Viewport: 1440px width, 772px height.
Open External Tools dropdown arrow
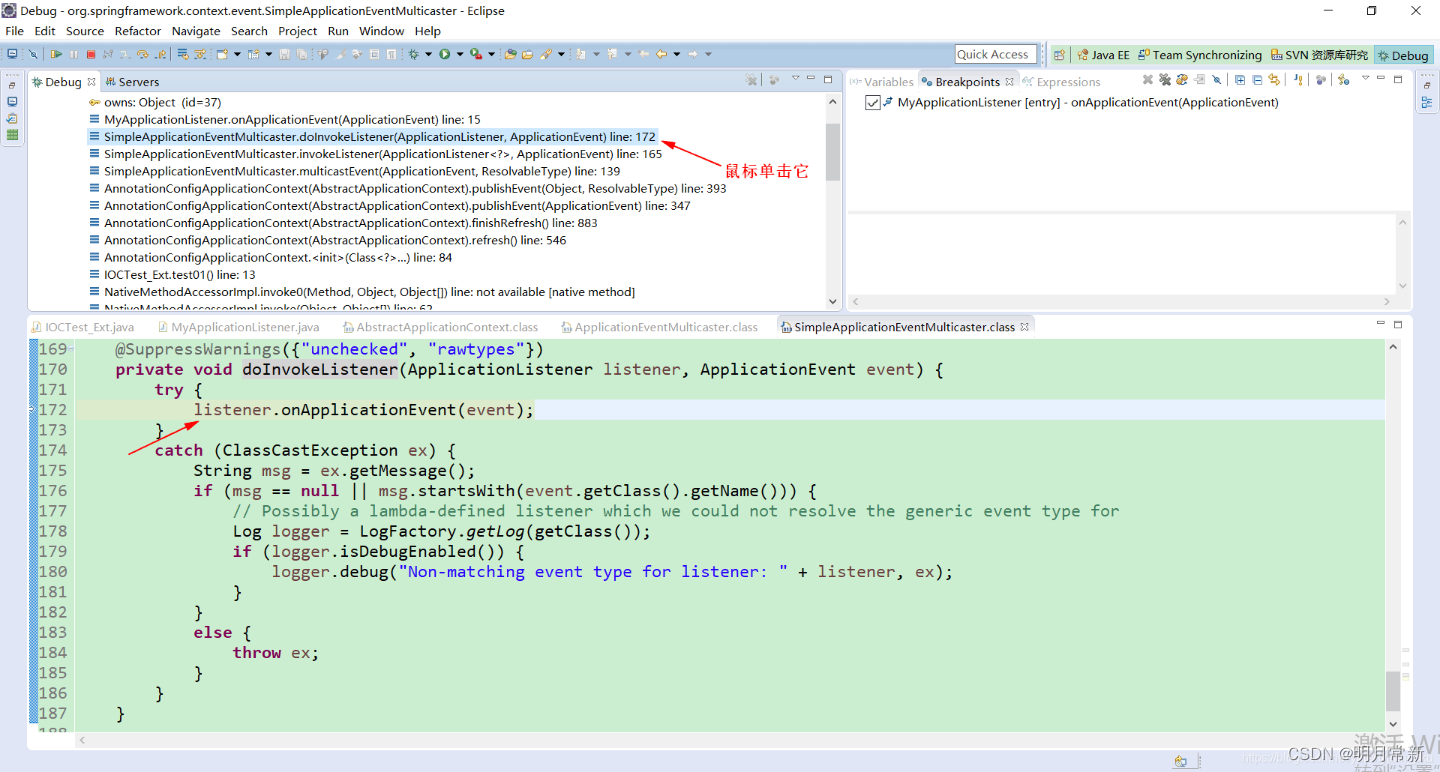click(491, 54)
